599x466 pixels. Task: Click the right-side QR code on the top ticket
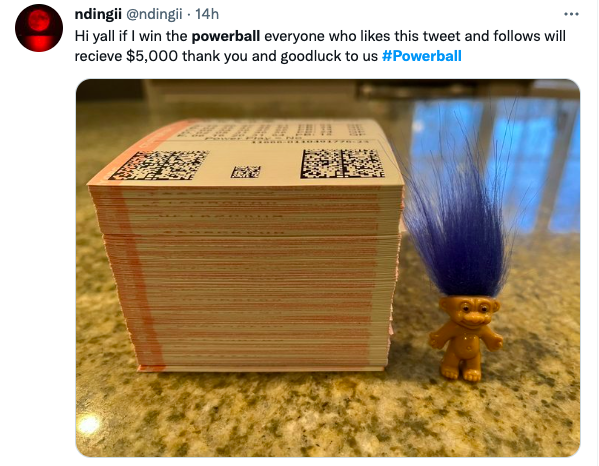(x=341, y=163)
